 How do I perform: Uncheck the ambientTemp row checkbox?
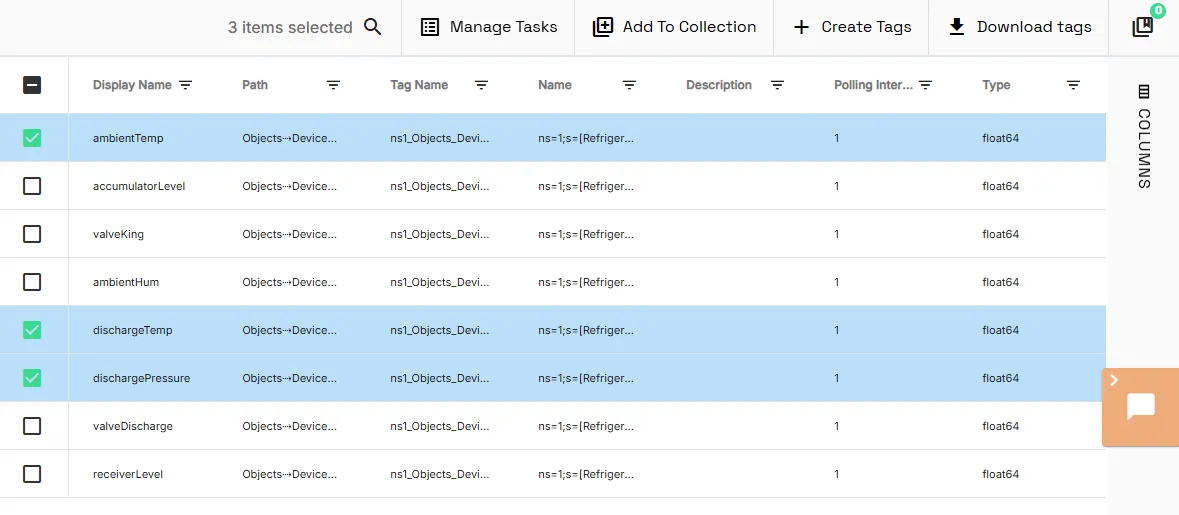32,138
